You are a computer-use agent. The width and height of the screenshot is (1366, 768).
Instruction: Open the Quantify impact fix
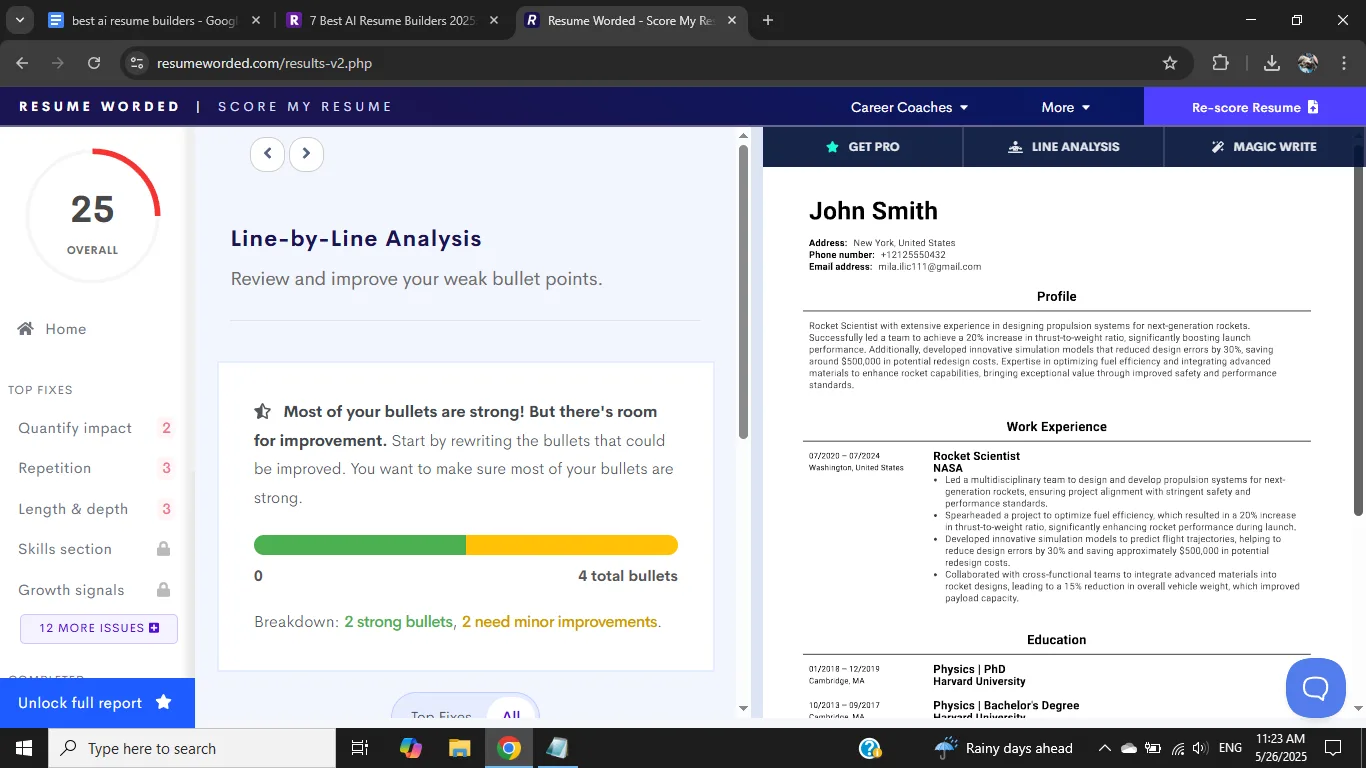pos(96,428)
